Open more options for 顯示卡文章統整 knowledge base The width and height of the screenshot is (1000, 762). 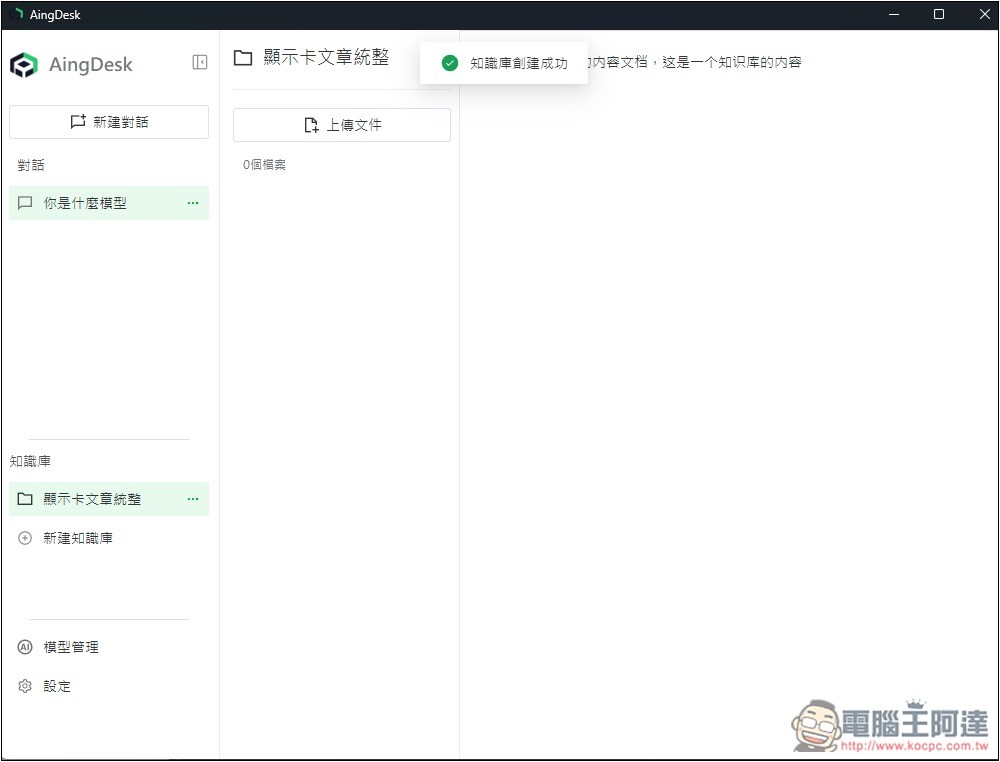(193, 499)
